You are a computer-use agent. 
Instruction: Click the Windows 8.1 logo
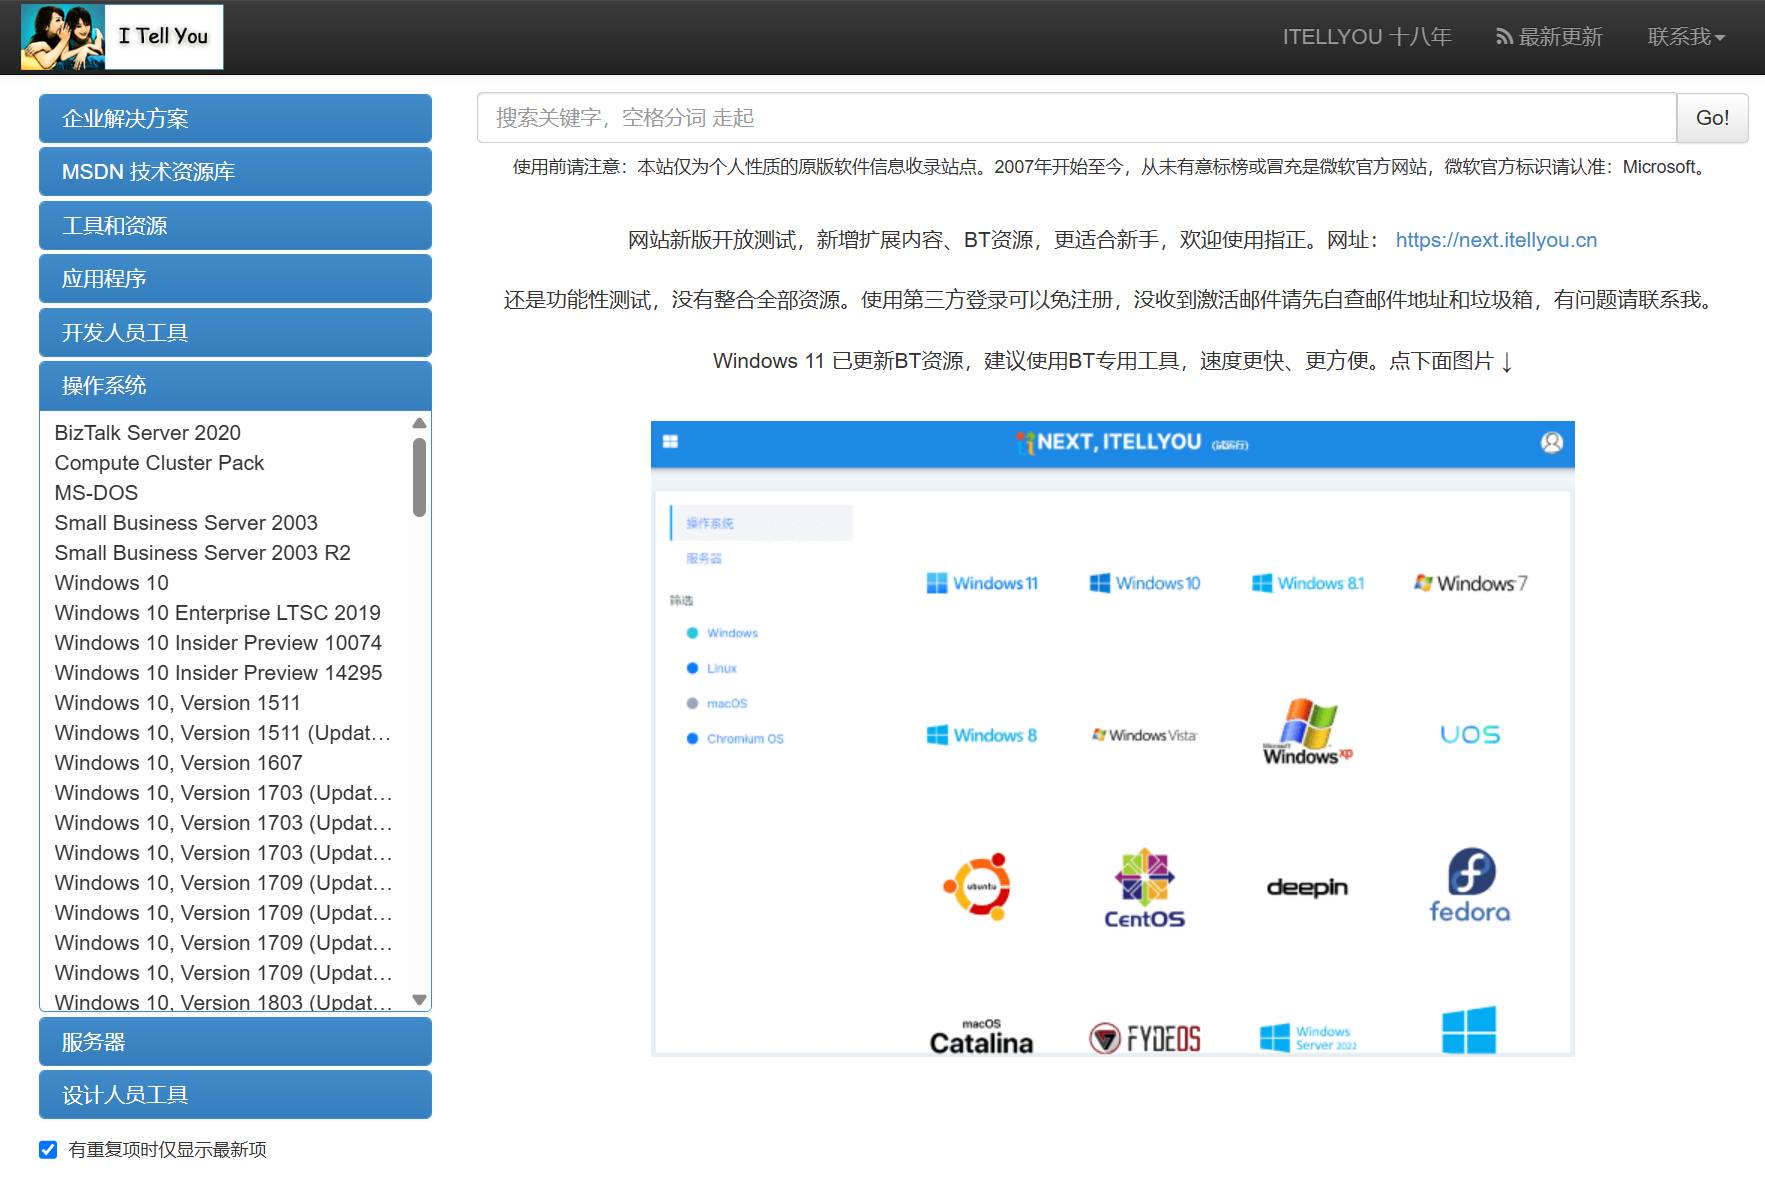(1307, 583)
